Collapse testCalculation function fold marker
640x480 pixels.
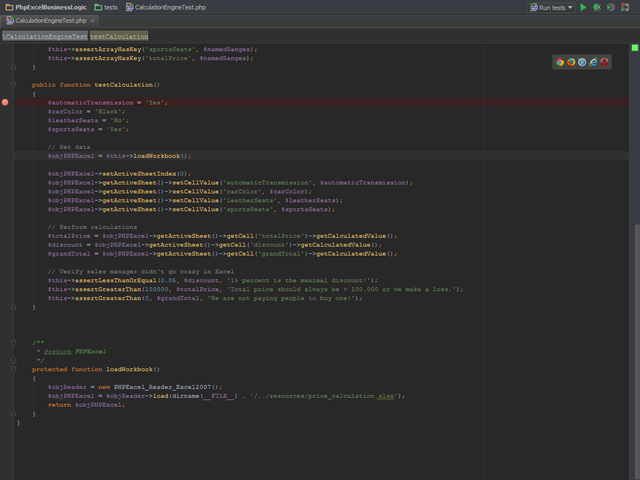tap(13, 85)
